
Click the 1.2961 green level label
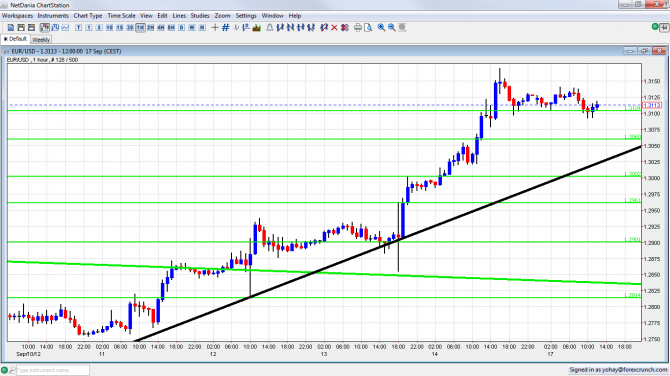point(632,200)
